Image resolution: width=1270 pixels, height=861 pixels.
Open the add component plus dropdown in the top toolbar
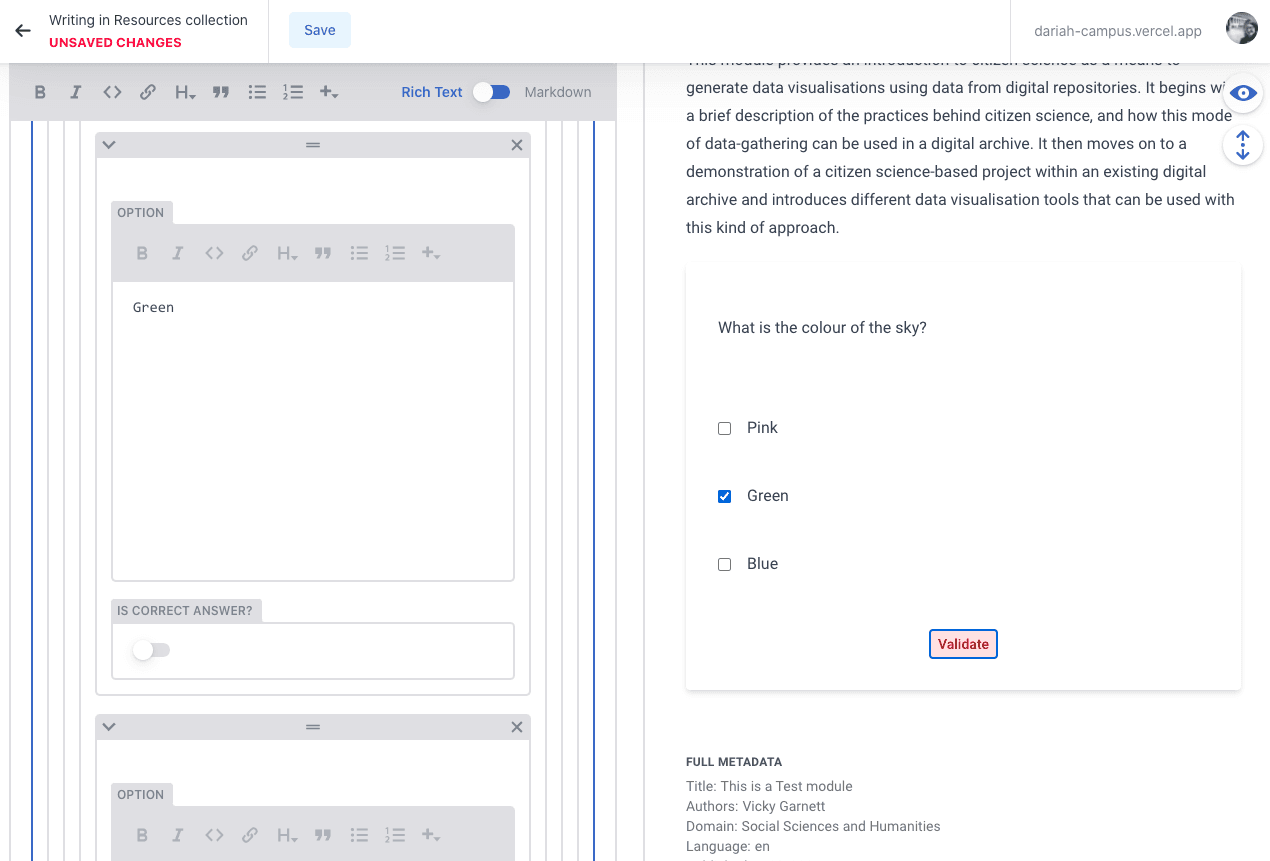[x=328, y=92]
